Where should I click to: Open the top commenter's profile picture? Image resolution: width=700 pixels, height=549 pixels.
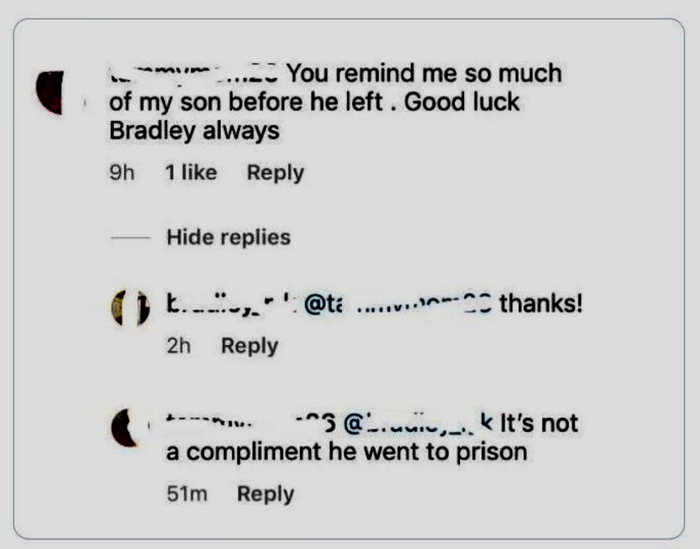pyautogui.click(x=50, y=92)
